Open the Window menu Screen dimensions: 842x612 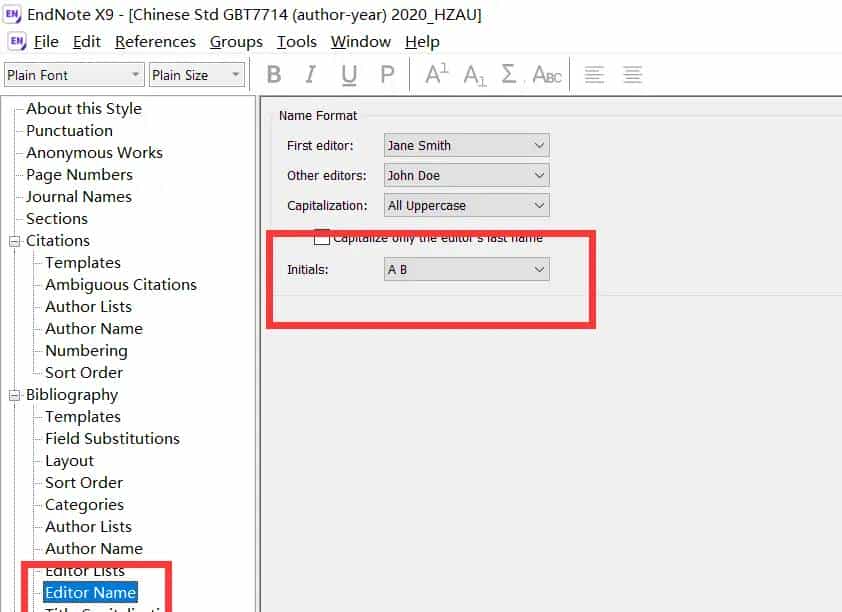coord(360,41)
